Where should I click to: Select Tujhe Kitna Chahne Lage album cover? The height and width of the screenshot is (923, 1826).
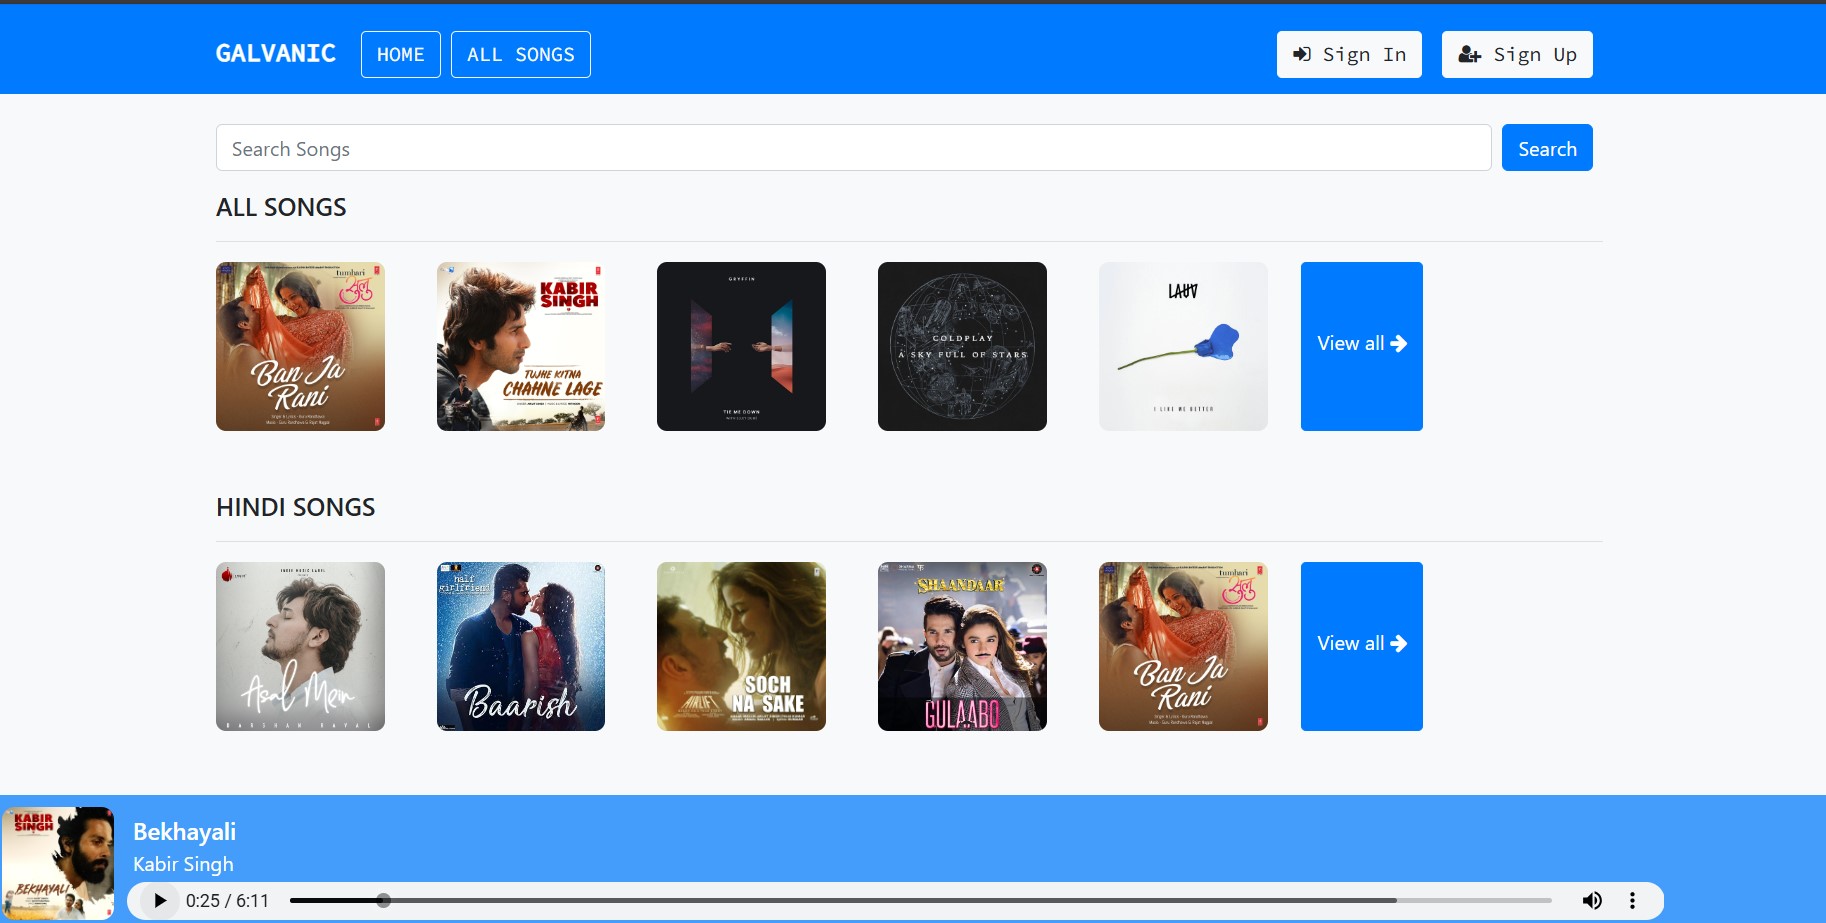[x=521, y=346]
